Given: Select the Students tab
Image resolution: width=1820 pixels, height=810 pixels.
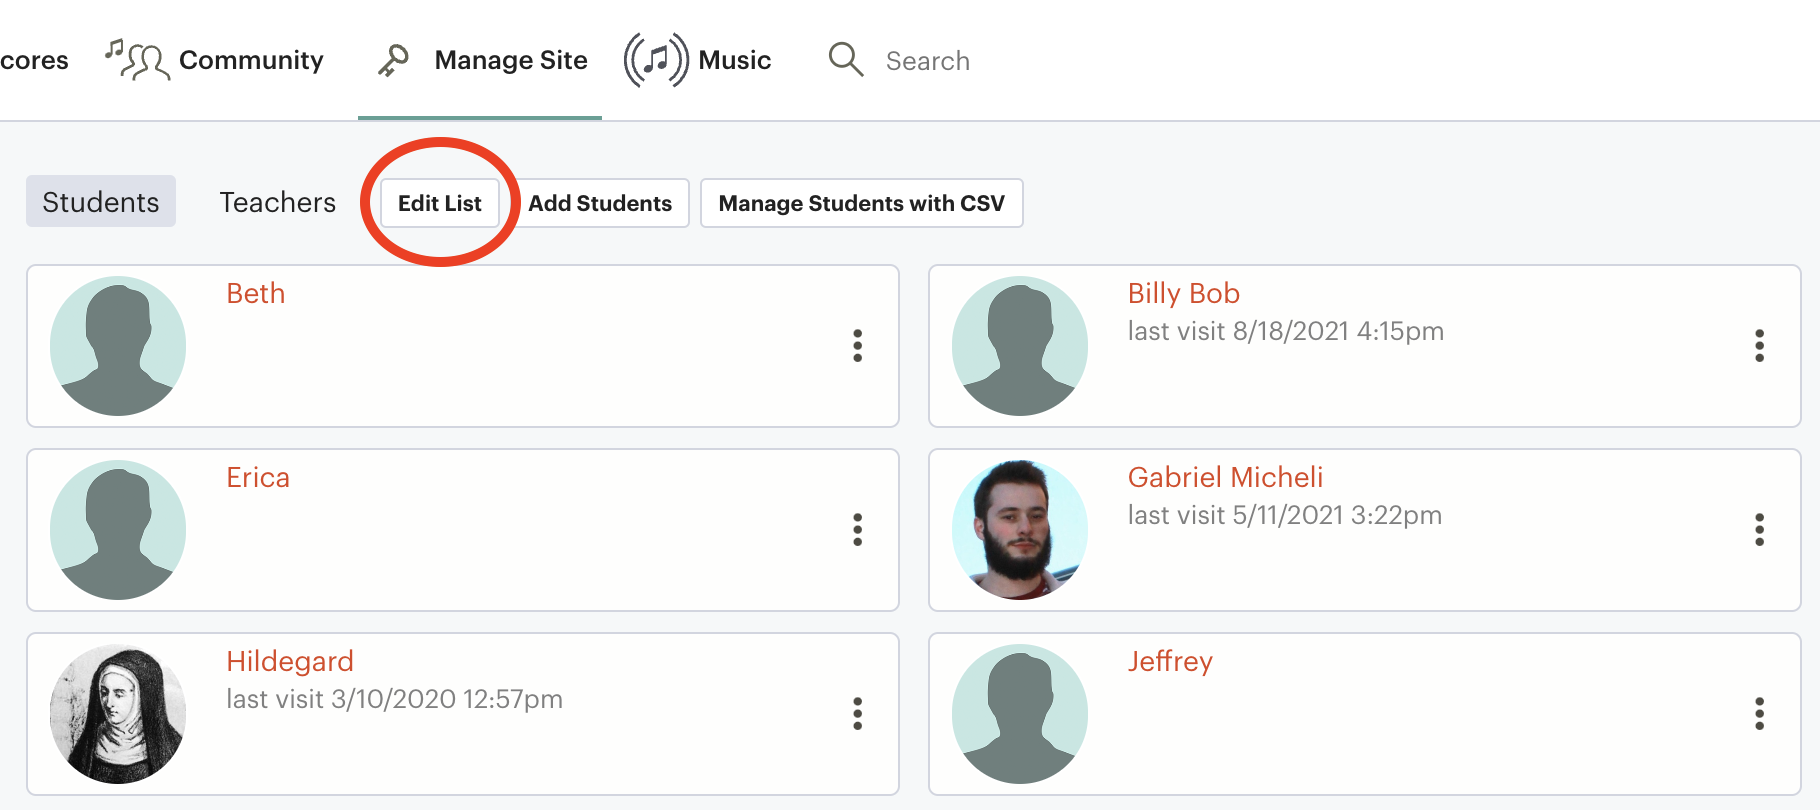Looking at the screenshot, I should click(101, 201).
